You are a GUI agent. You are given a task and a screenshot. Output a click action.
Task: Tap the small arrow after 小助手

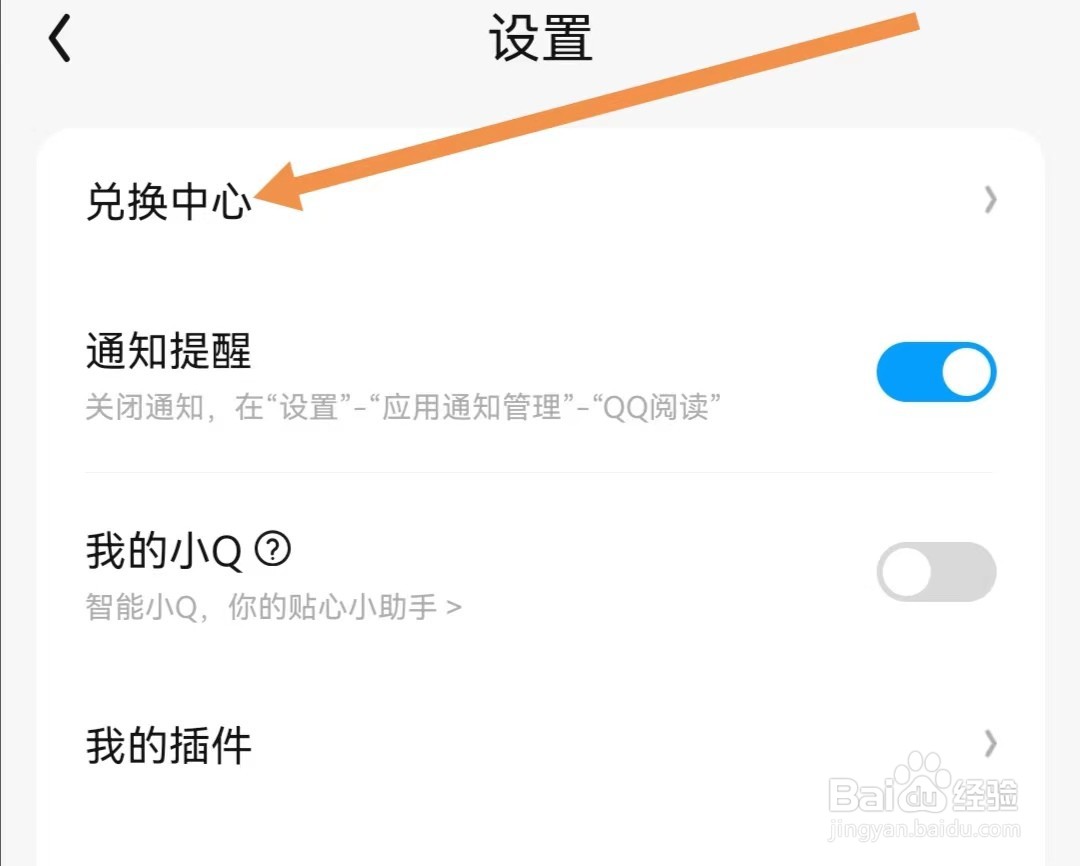(x=454, y=608)
